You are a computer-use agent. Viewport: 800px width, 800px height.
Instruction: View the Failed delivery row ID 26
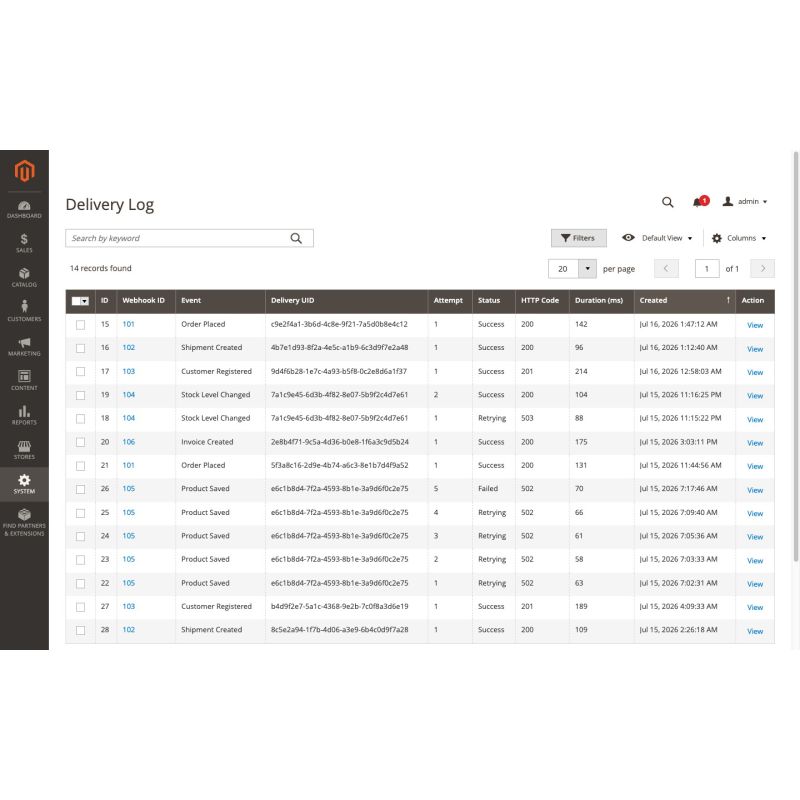click(755, 490)
